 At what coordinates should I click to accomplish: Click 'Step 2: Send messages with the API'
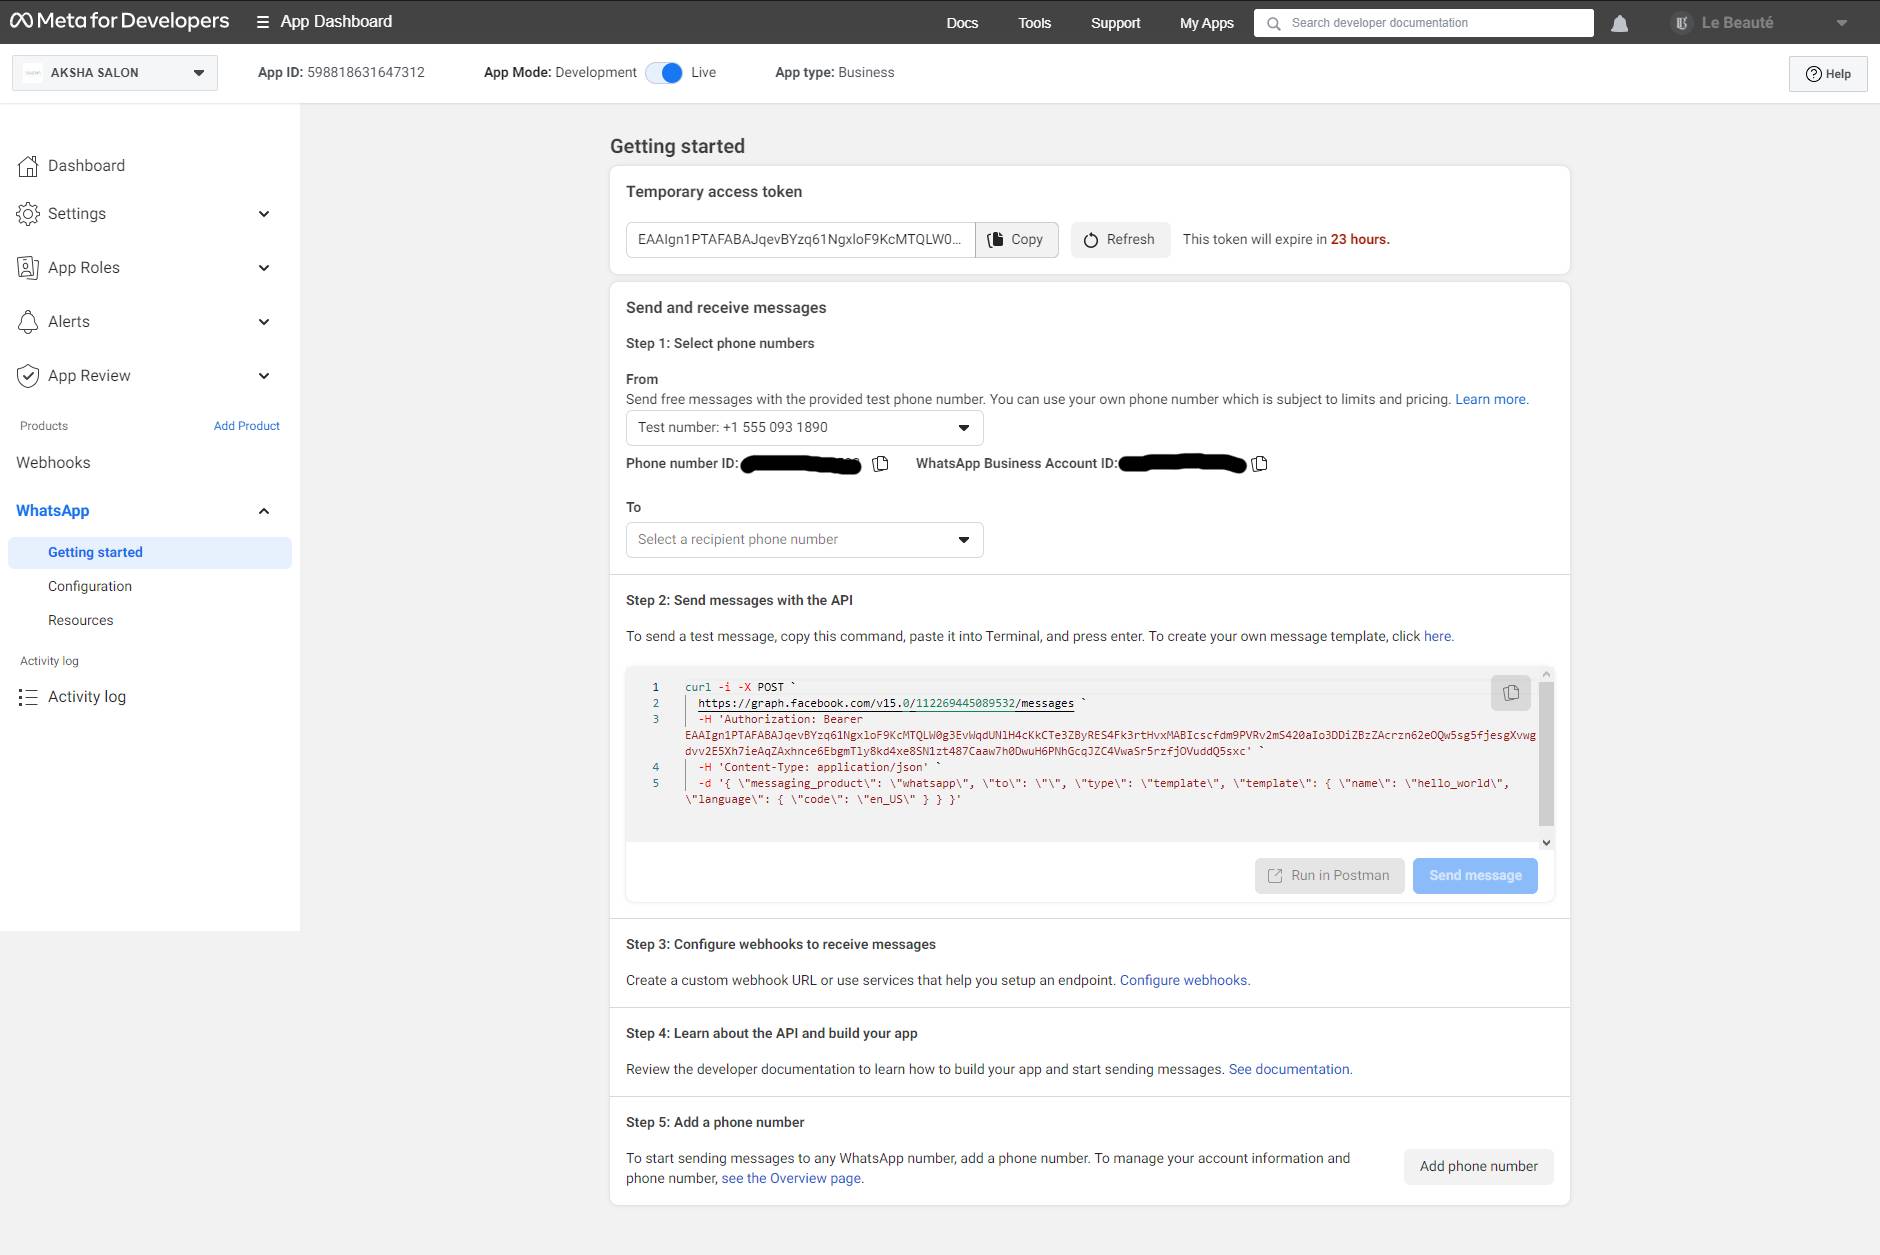[x=739, y=601]
